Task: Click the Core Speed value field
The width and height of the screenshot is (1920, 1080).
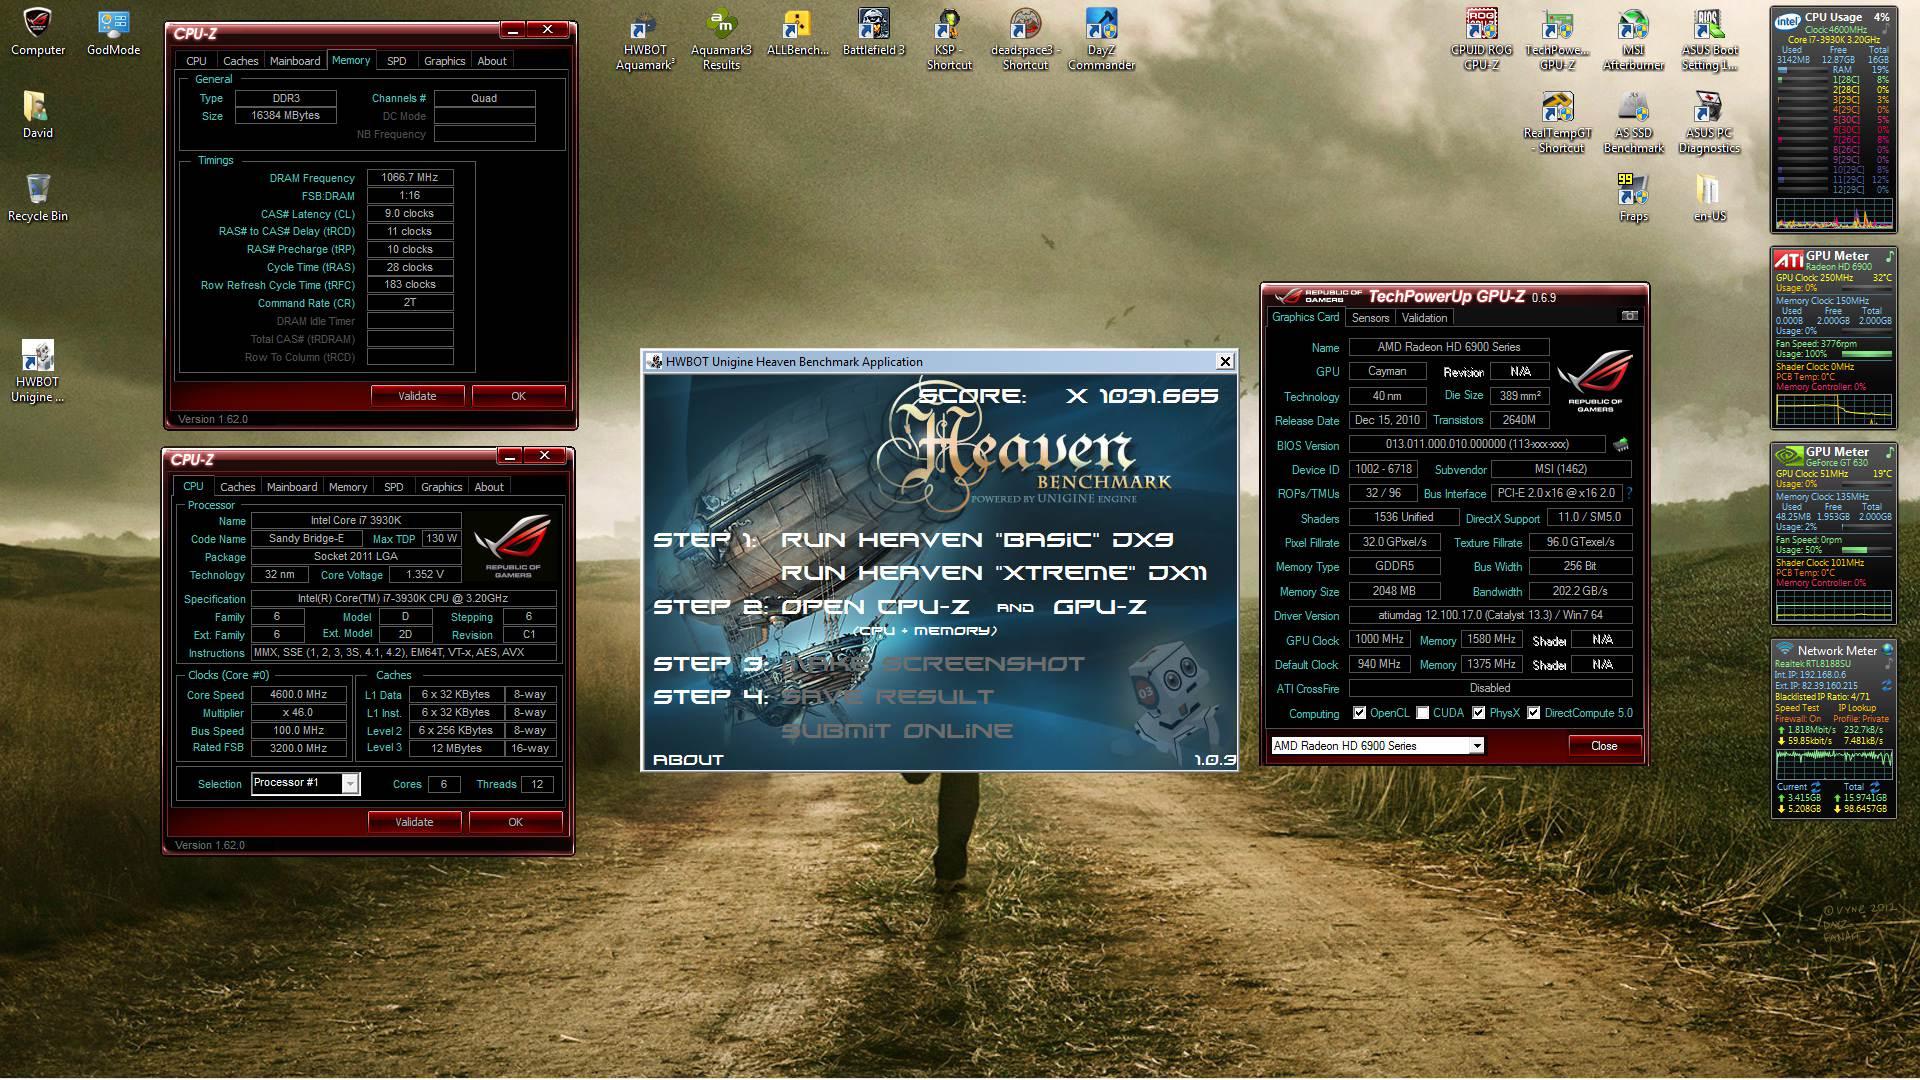Action: (298, 694)
